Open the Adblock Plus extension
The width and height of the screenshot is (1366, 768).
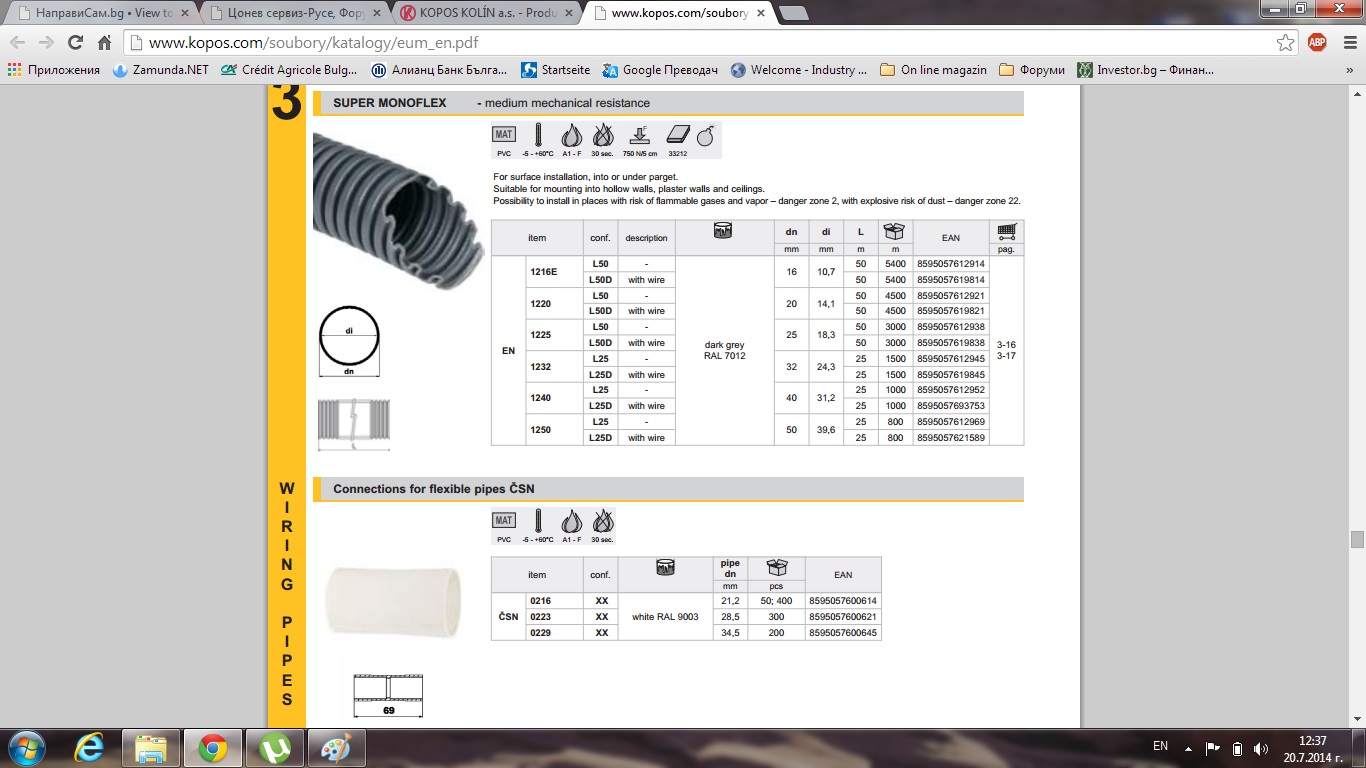[x=1316, y=42]
